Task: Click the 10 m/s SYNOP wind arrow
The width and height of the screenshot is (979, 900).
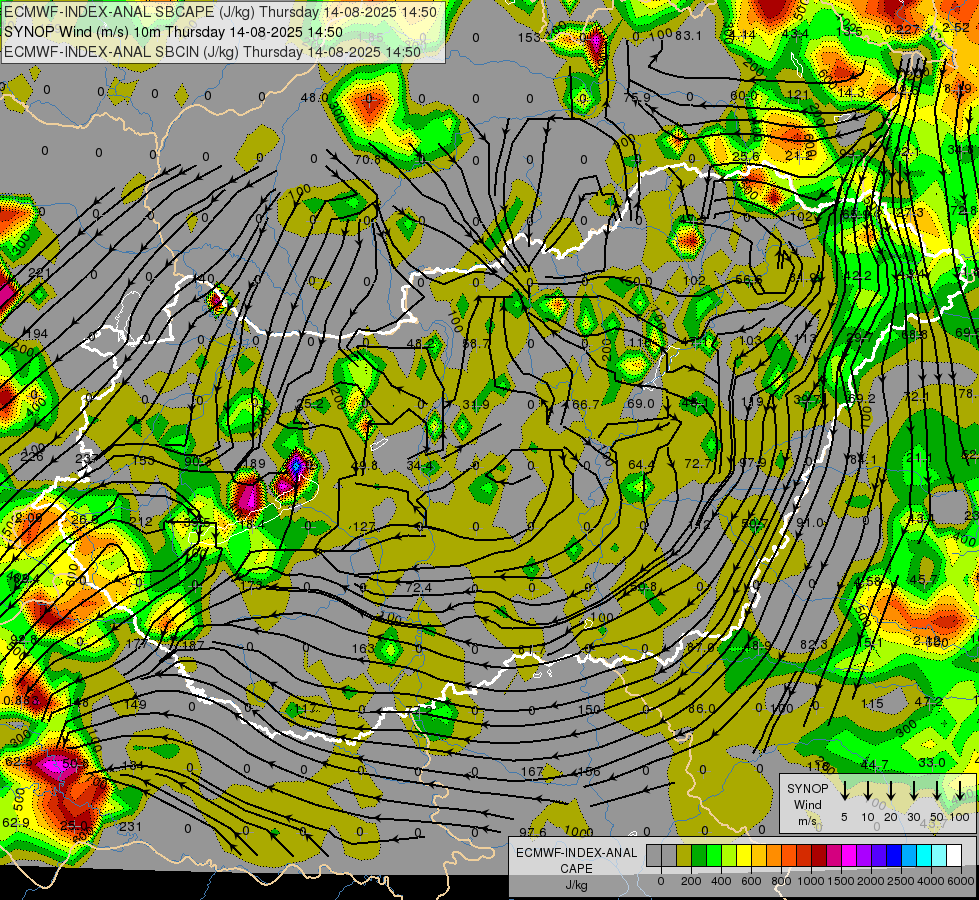Action: point(867,791)
